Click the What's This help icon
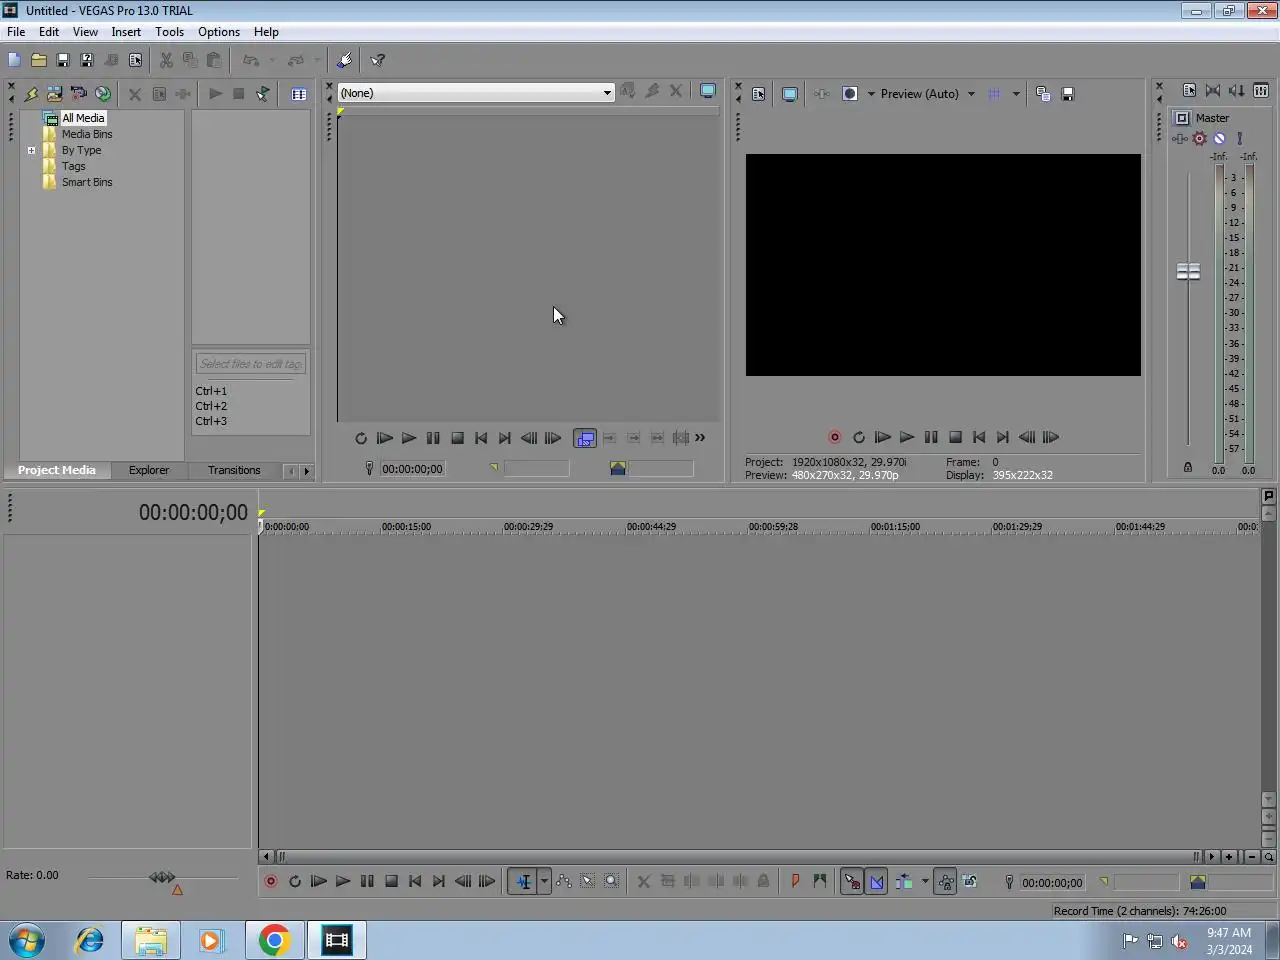The width and height of the screenshot is (1280, 960). (x=378, y=60)
